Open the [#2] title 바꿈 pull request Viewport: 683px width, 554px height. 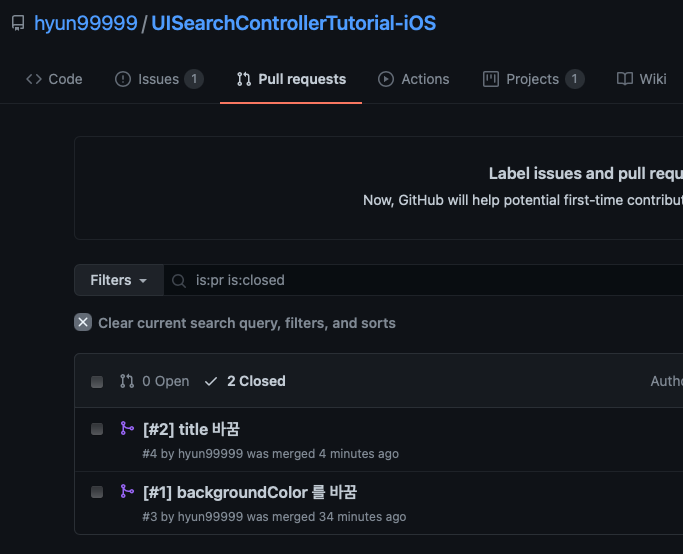tap(191, 429)
